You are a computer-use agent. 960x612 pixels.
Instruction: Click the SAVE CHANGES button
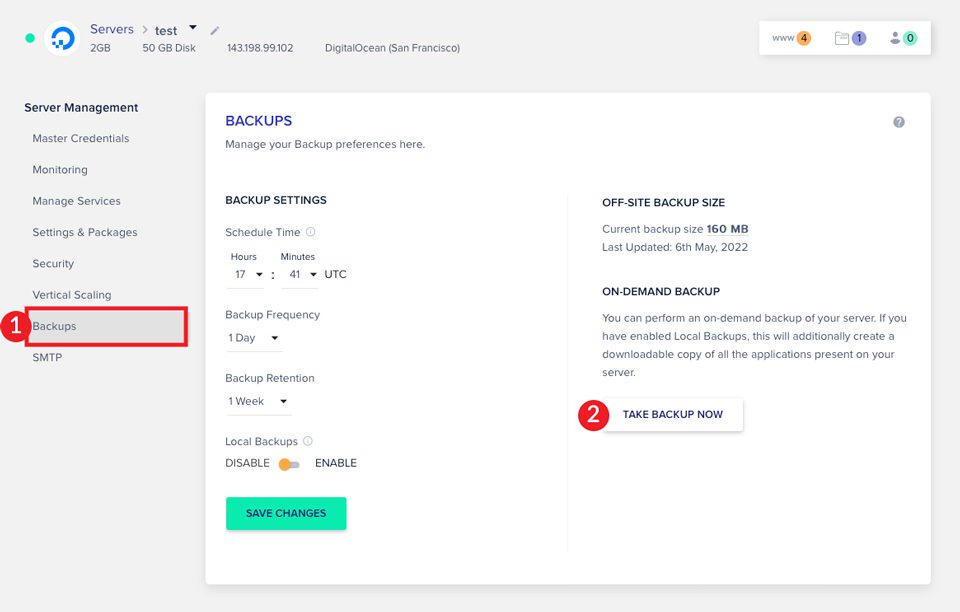286,513
